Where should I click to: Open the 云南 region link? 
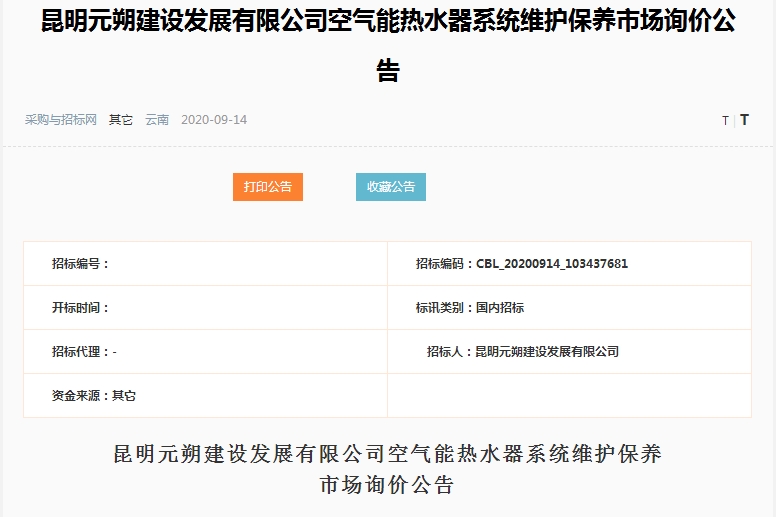pyautogui.click(x=157, y=120)
